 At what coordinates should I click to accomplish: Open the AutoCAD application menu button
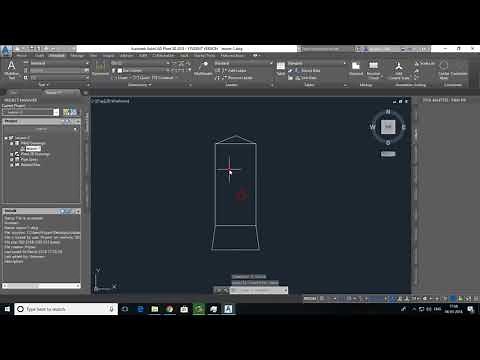coord(6,51)
